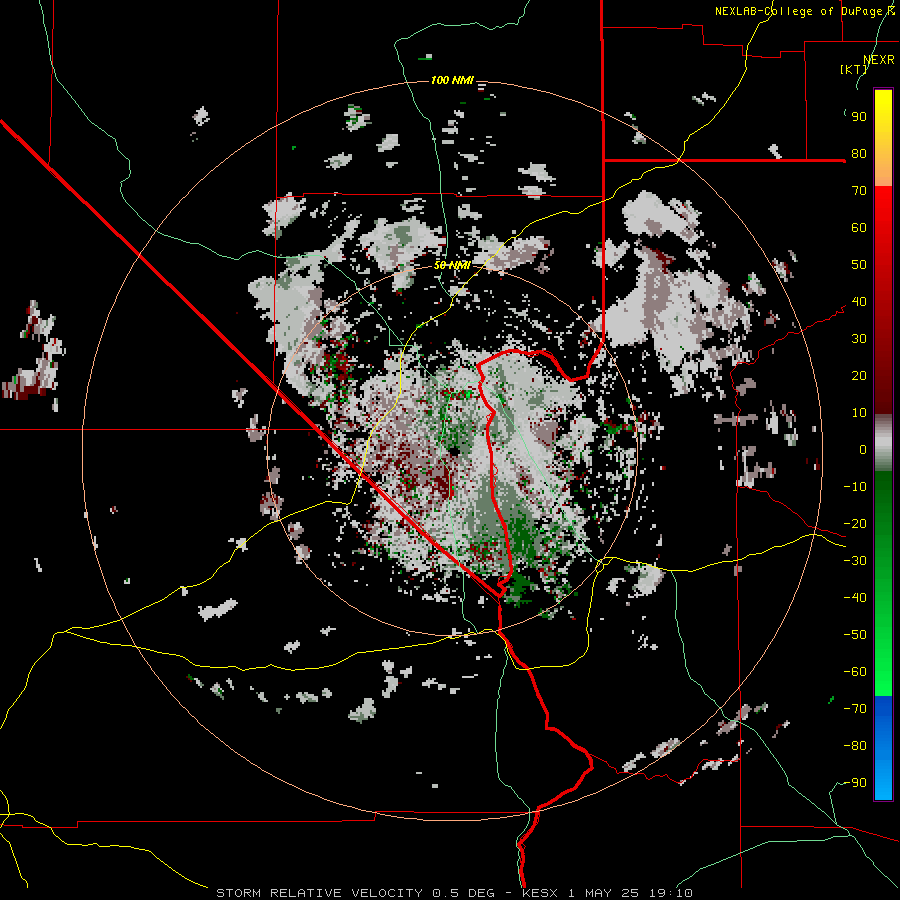Select the 50 NMI range ring label
The width and height of the screenshot is (900, 900).
452,265
